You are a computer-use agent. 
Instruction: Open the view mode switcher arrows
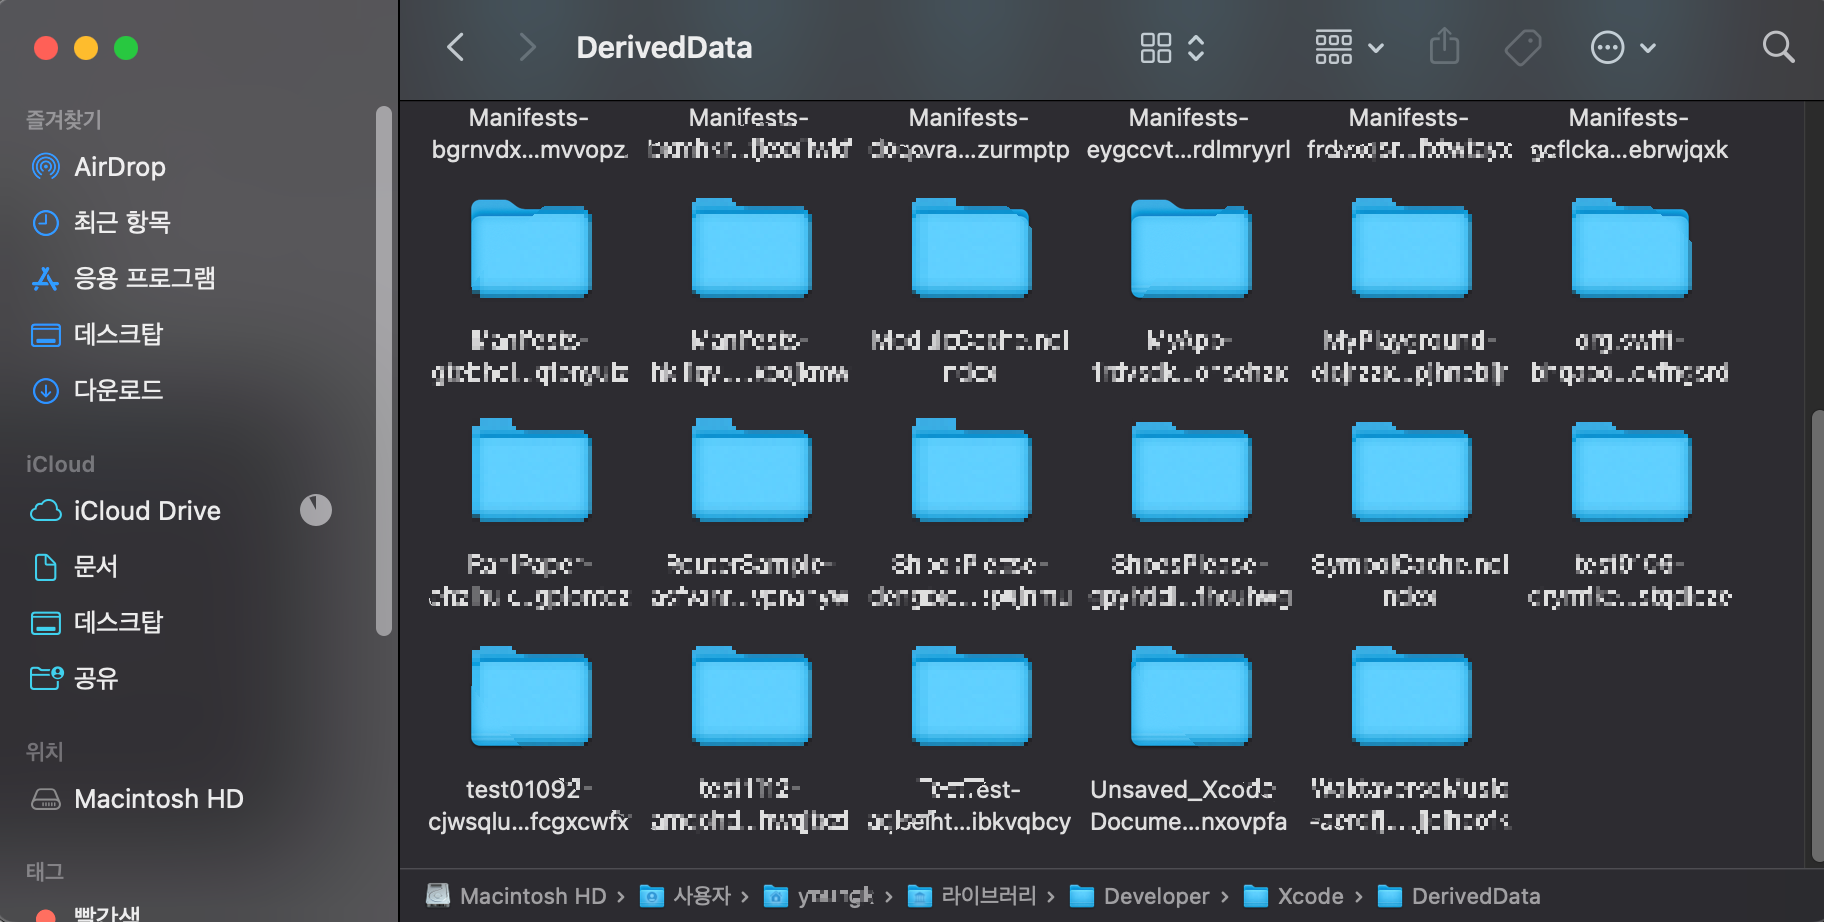(1196, 47)
